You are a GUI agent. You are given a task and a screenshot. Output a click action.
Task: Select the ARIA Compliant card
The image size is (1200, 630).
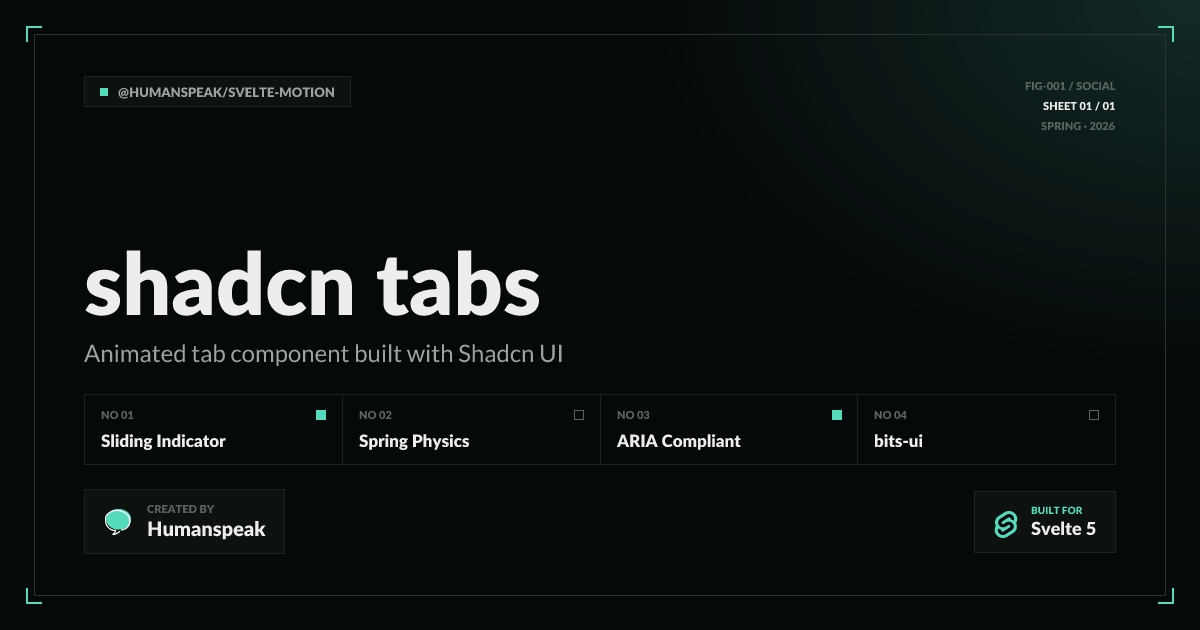click(729, 429)
